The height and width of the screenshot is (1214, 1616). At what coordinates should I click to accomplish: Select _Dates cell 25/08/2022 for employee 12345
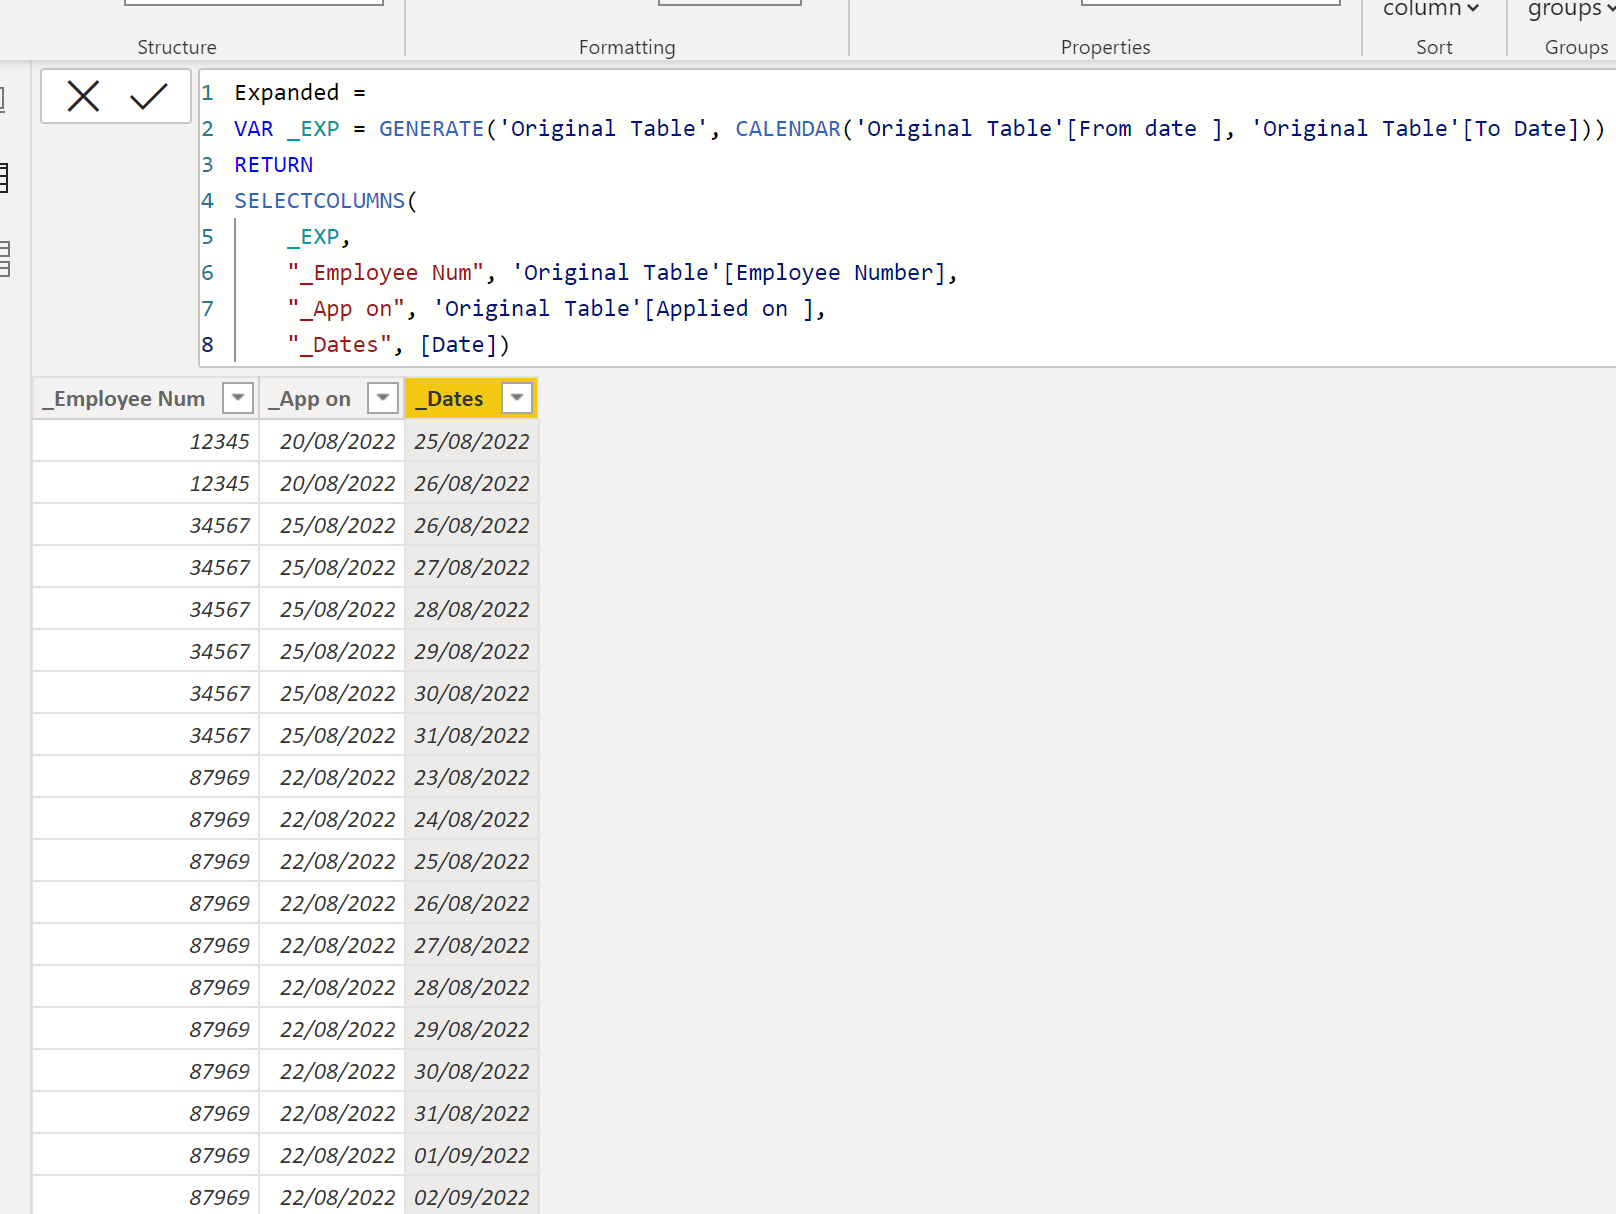coord(471,441)
